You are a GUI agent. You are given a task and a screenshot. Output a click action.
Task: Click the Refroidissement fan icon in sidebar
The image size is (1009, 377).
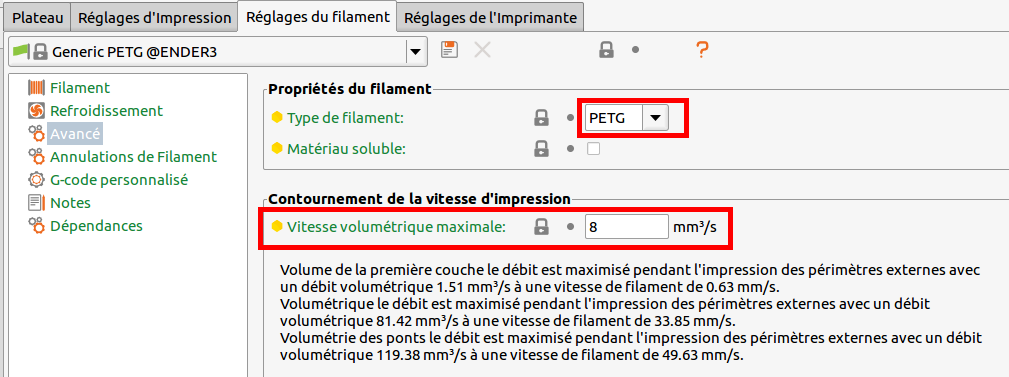click(x=37, y=111)
